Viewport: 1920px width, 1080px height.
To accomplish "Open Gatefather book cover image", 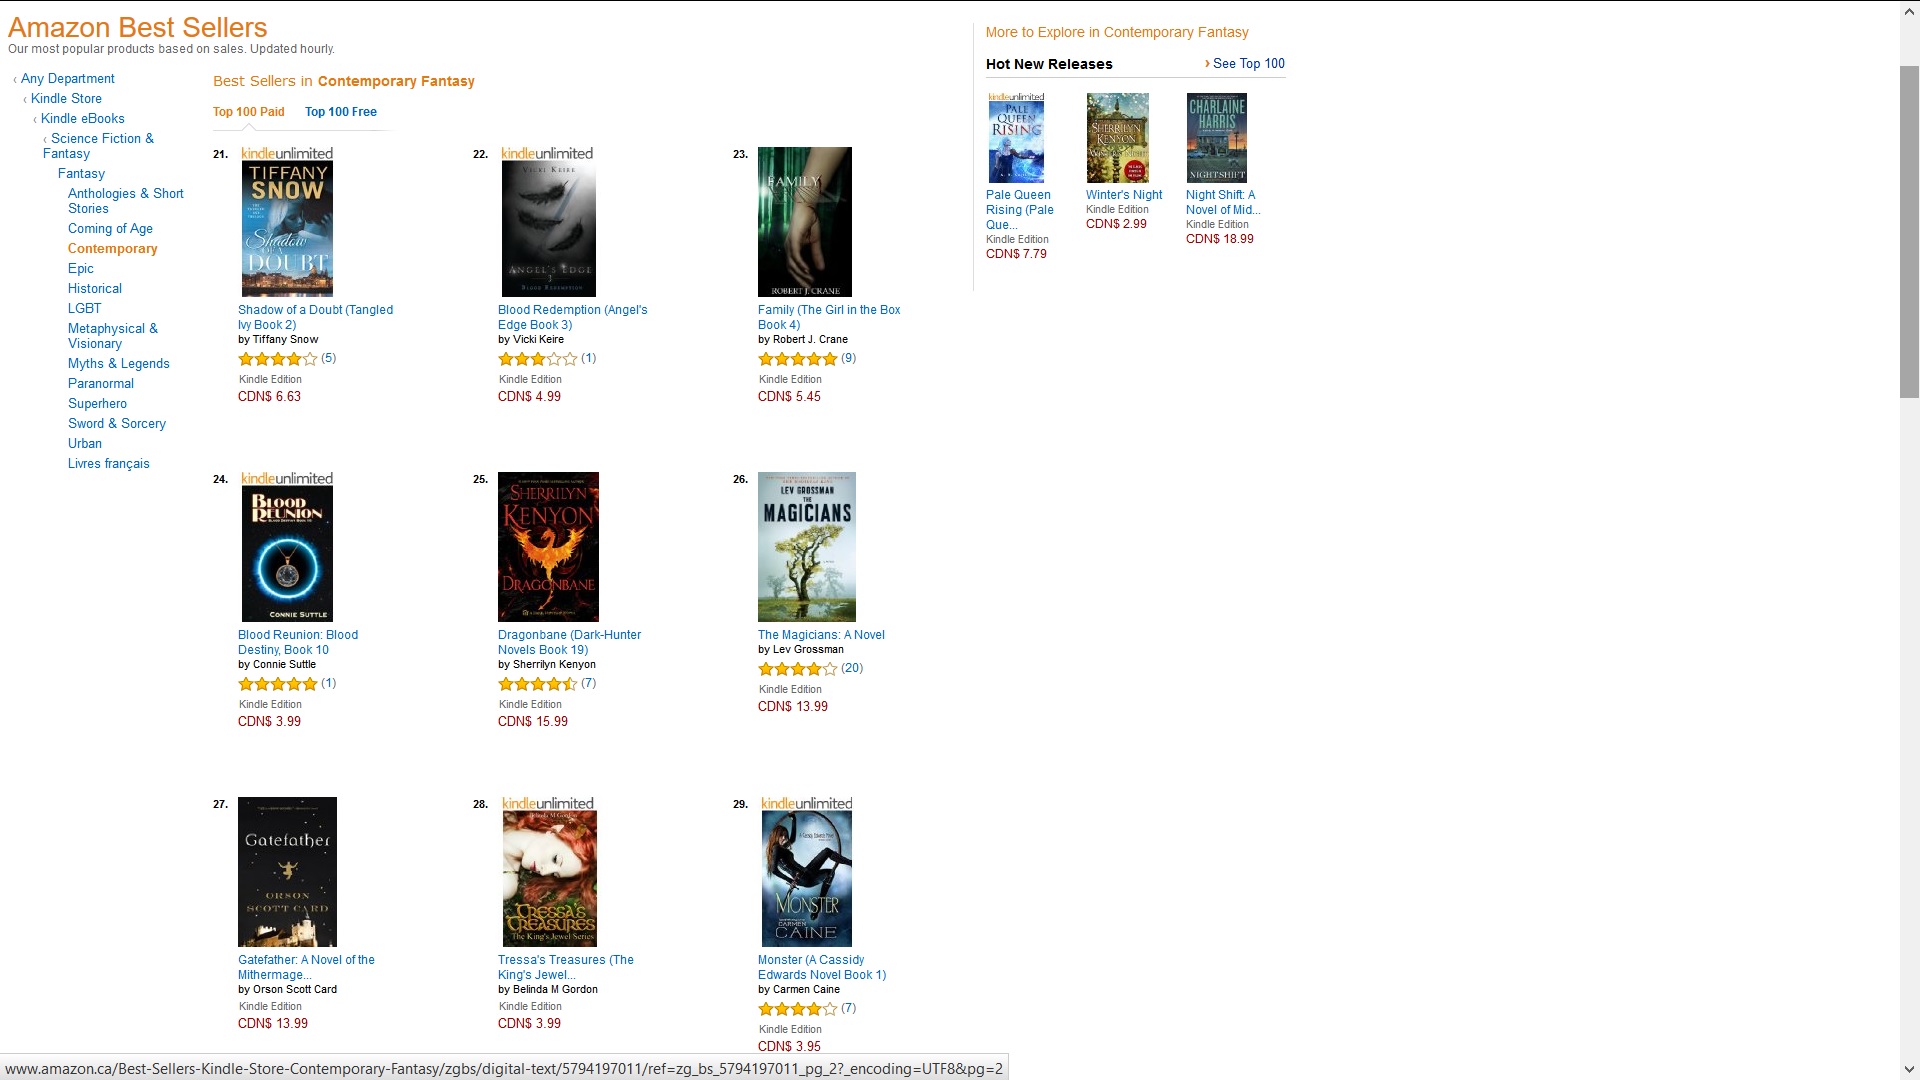I will [287, 871].
